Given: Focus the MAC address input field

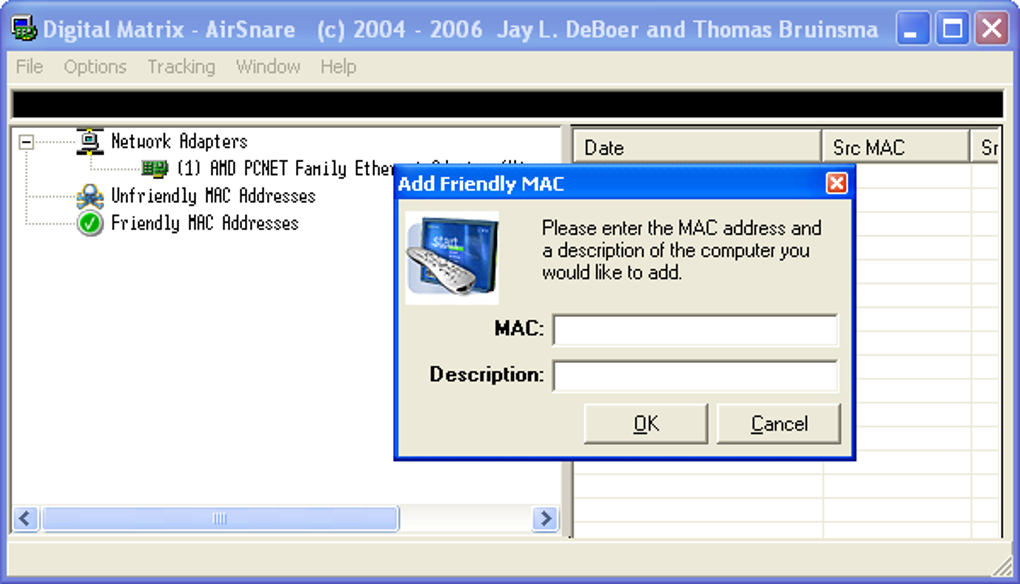Looking at the screenshot, I should pyautogui.click(x=695, y=330).
